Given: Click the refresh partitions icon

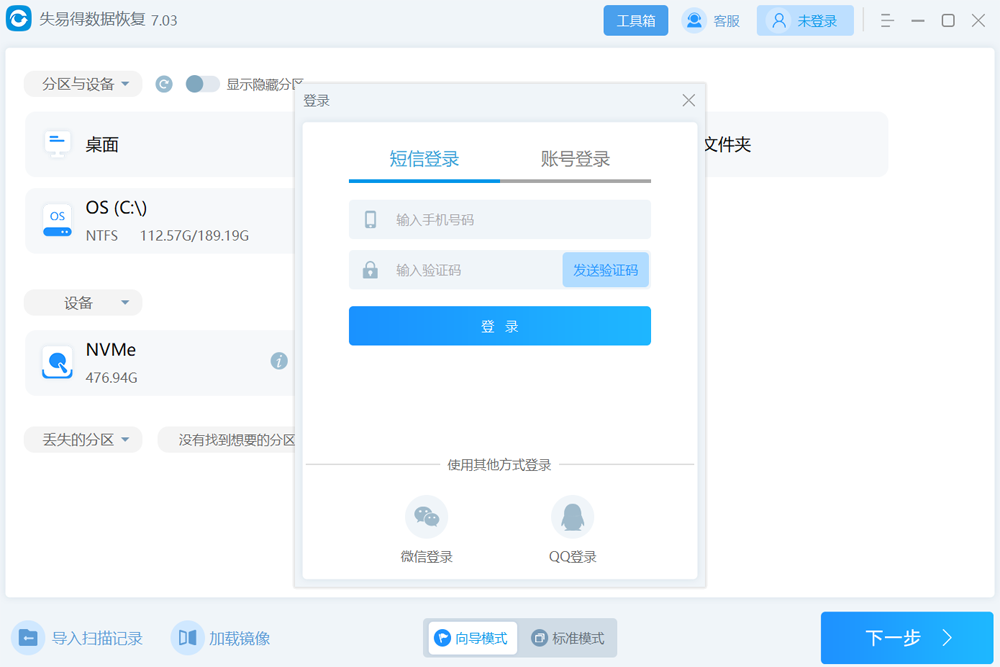Looking at the screenshot, I should click(x=163, y=84).
